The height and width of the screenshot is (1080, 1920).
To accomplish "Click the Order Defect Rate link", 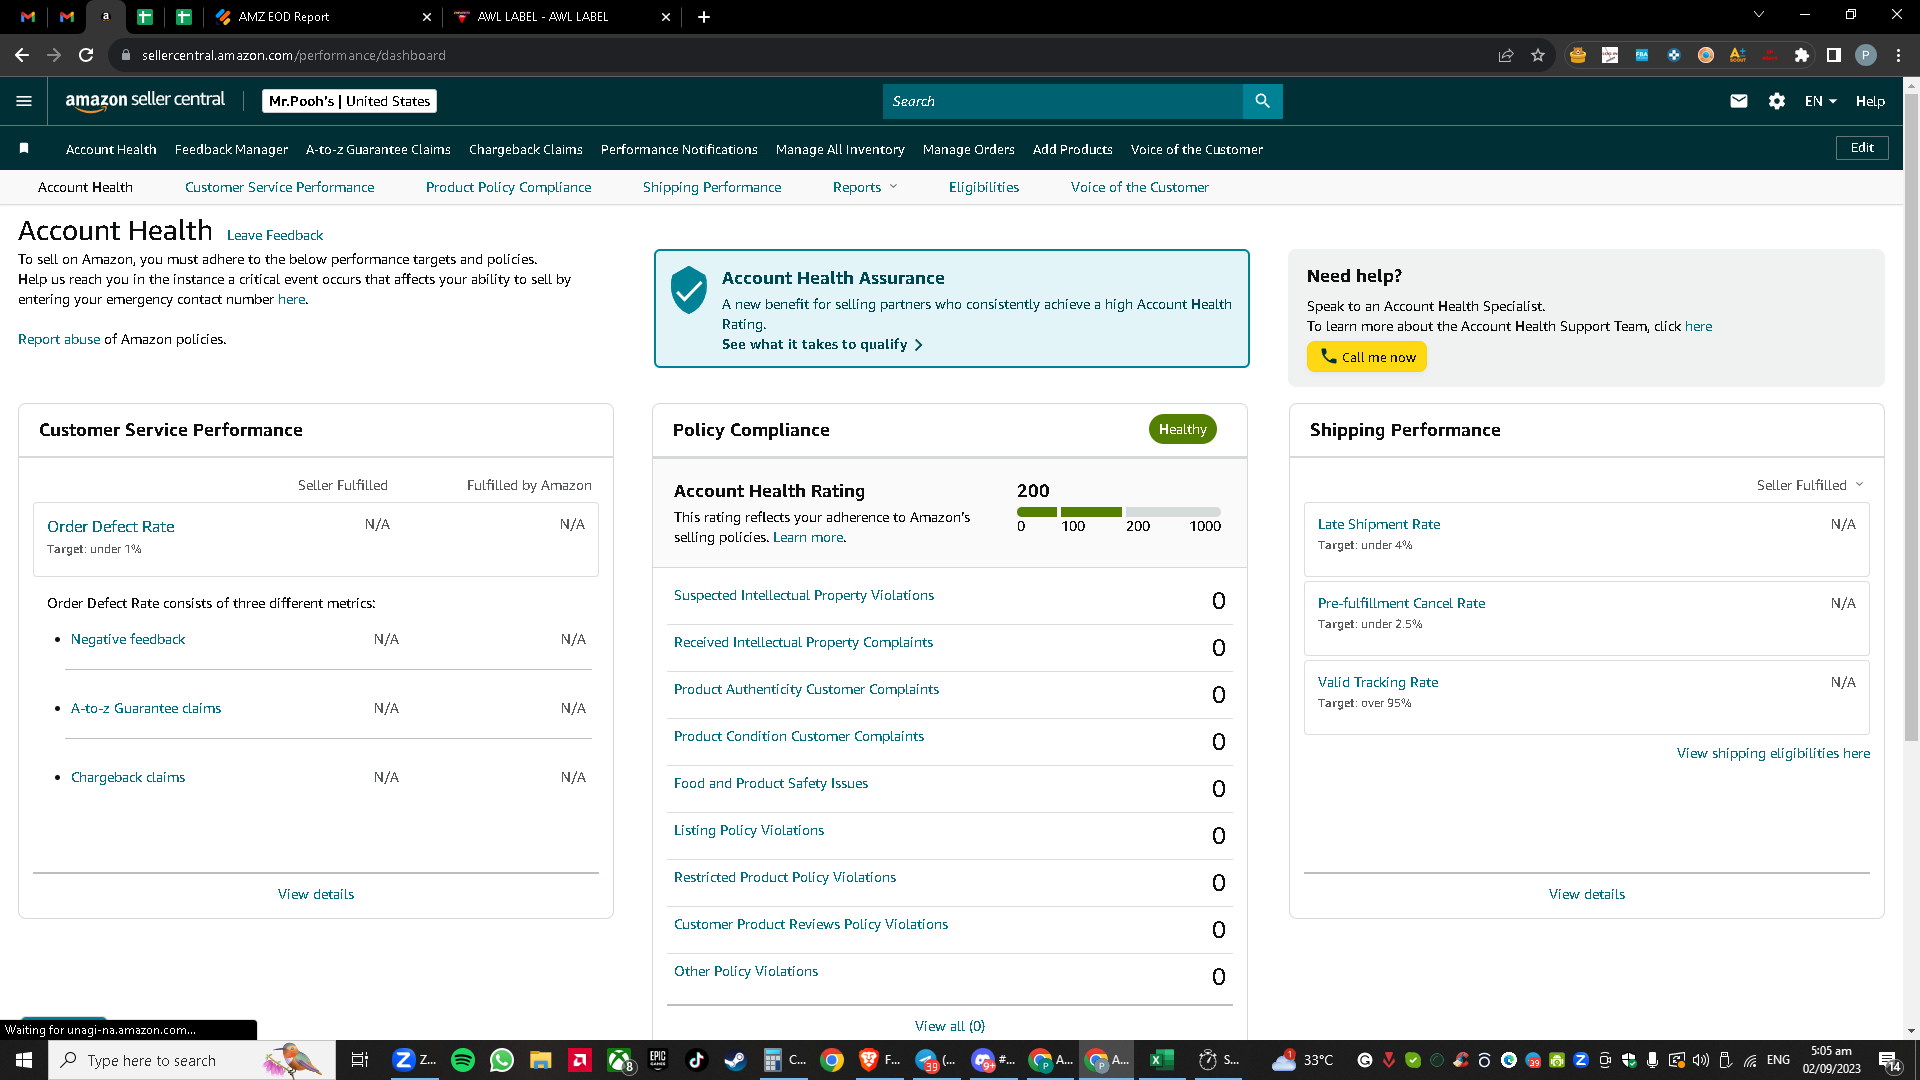I will click(x=111, y=526).
